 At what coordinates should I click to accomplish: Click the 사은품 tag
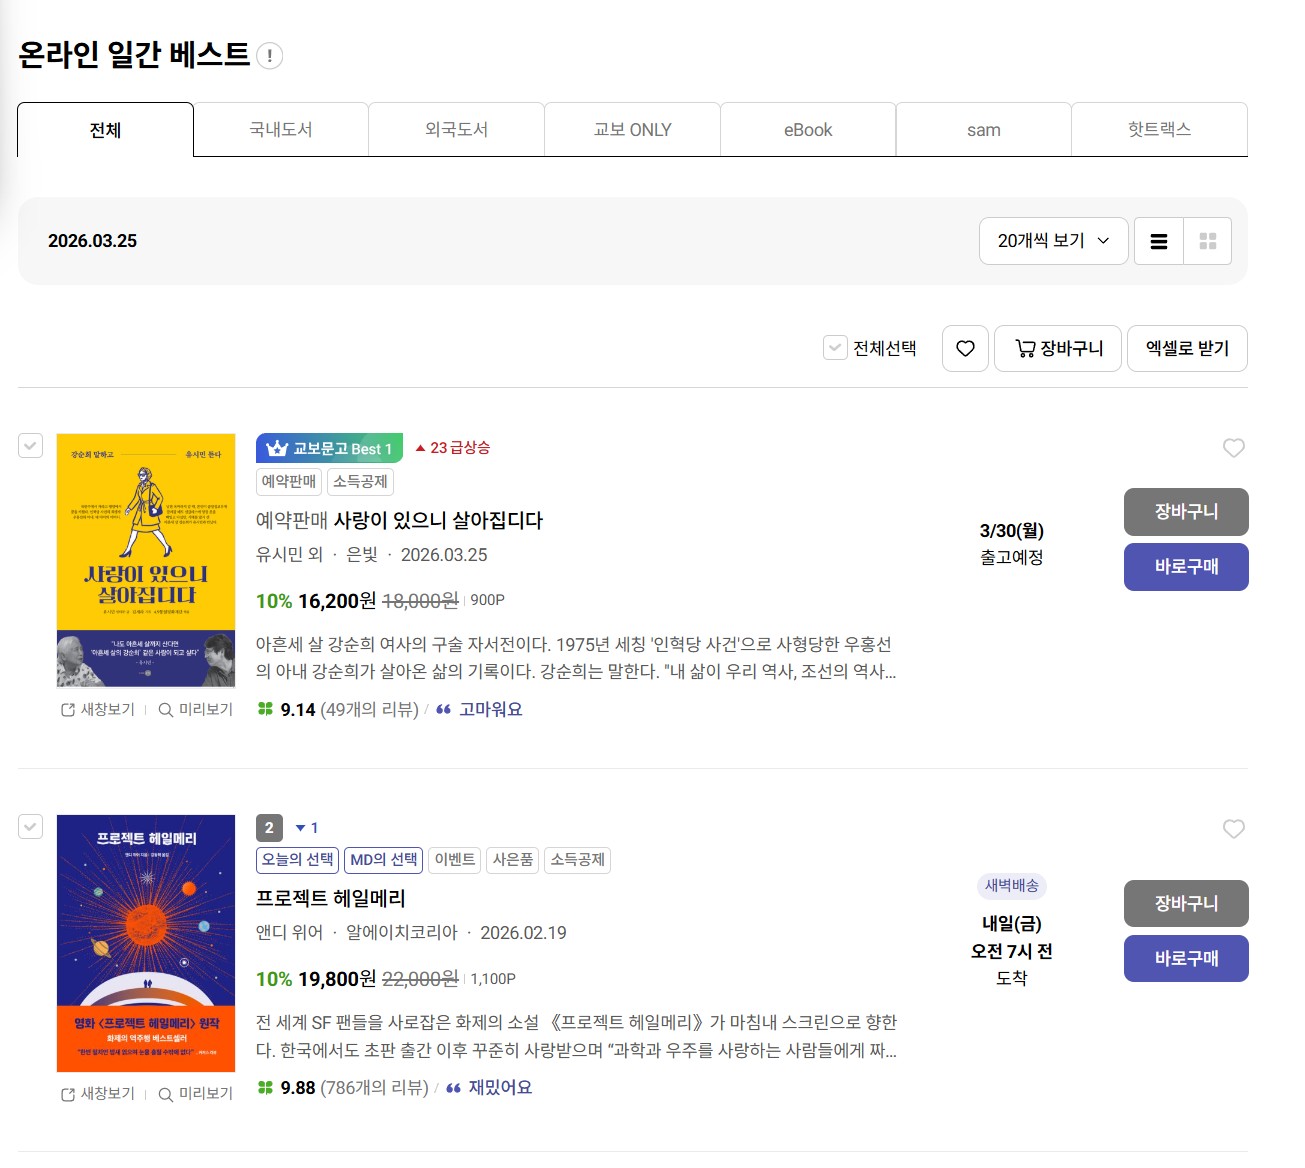pyautogui.click(x=513, y=860)
